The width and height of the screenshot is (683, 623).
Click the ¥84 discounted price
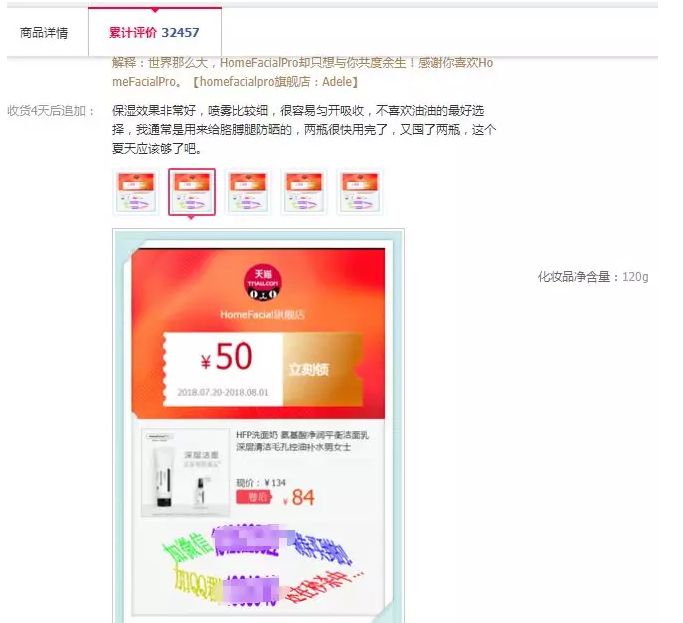(x=299, y=498)
